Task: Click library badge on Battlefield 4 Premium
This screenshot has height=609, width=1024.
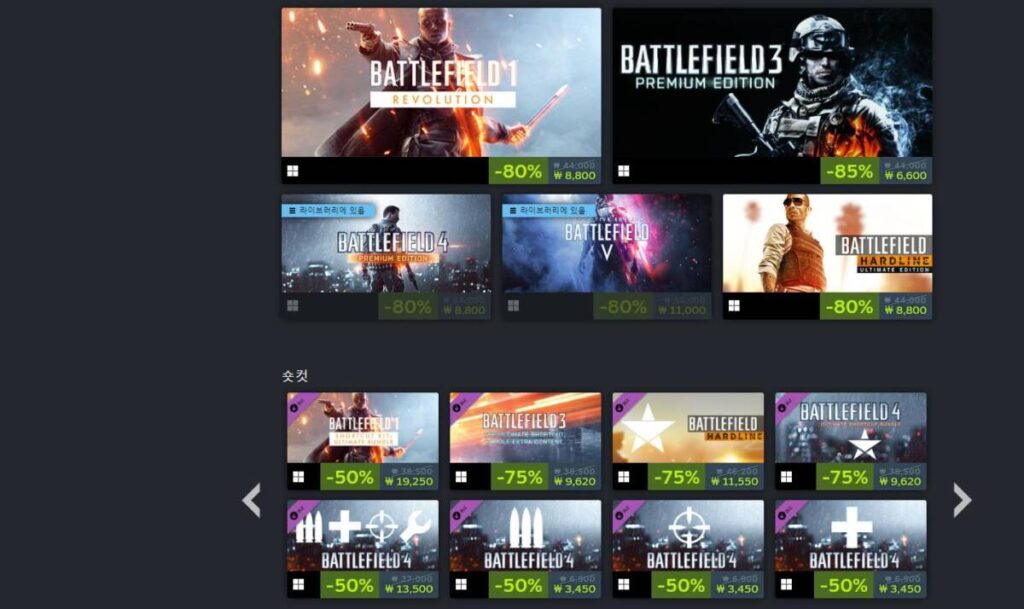Action: click(x=328, y=210)
